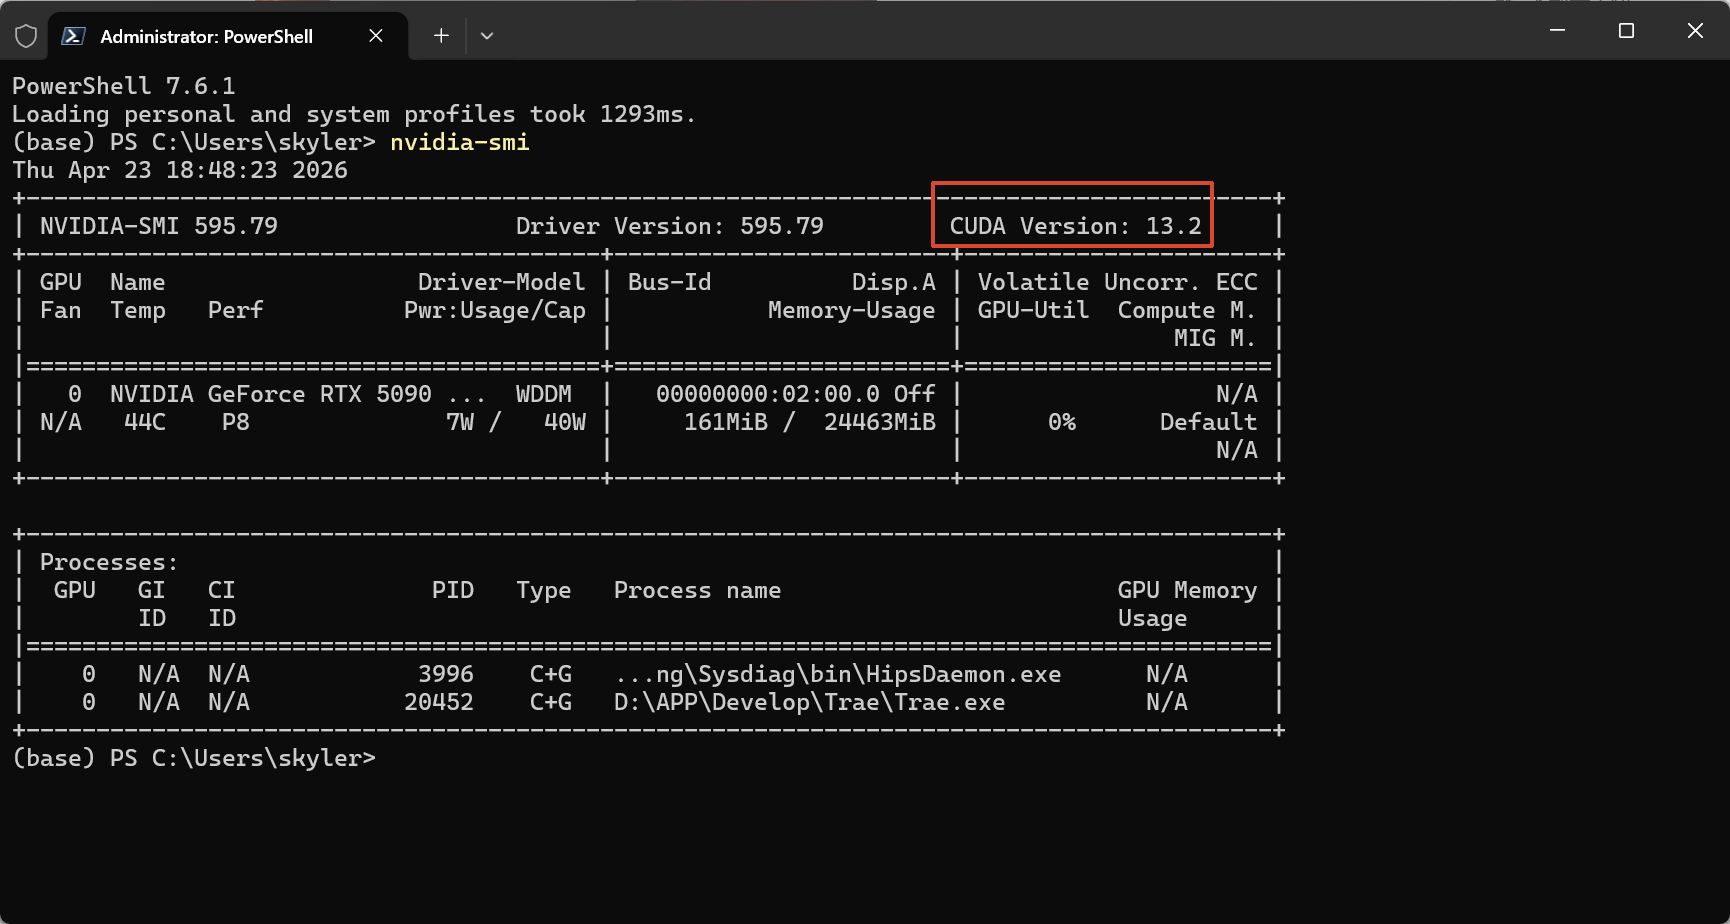Click the HipsDaemon.exe process name

coord(838,674)
